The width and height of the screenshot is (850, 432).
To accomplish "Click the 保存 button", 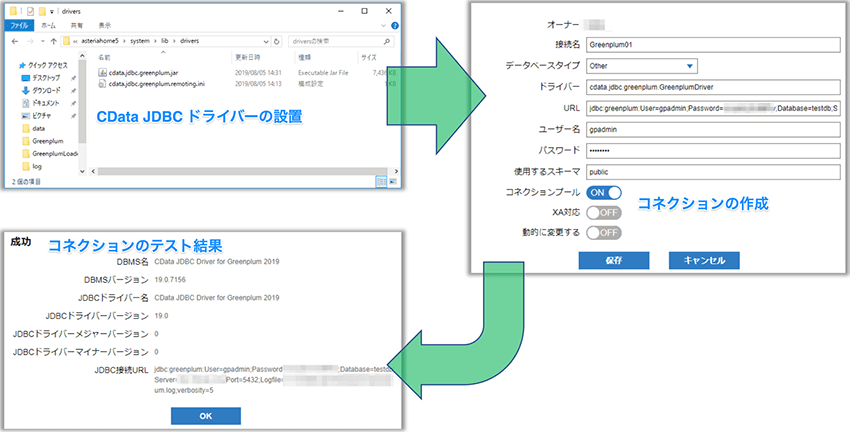I will click(614, 261).
